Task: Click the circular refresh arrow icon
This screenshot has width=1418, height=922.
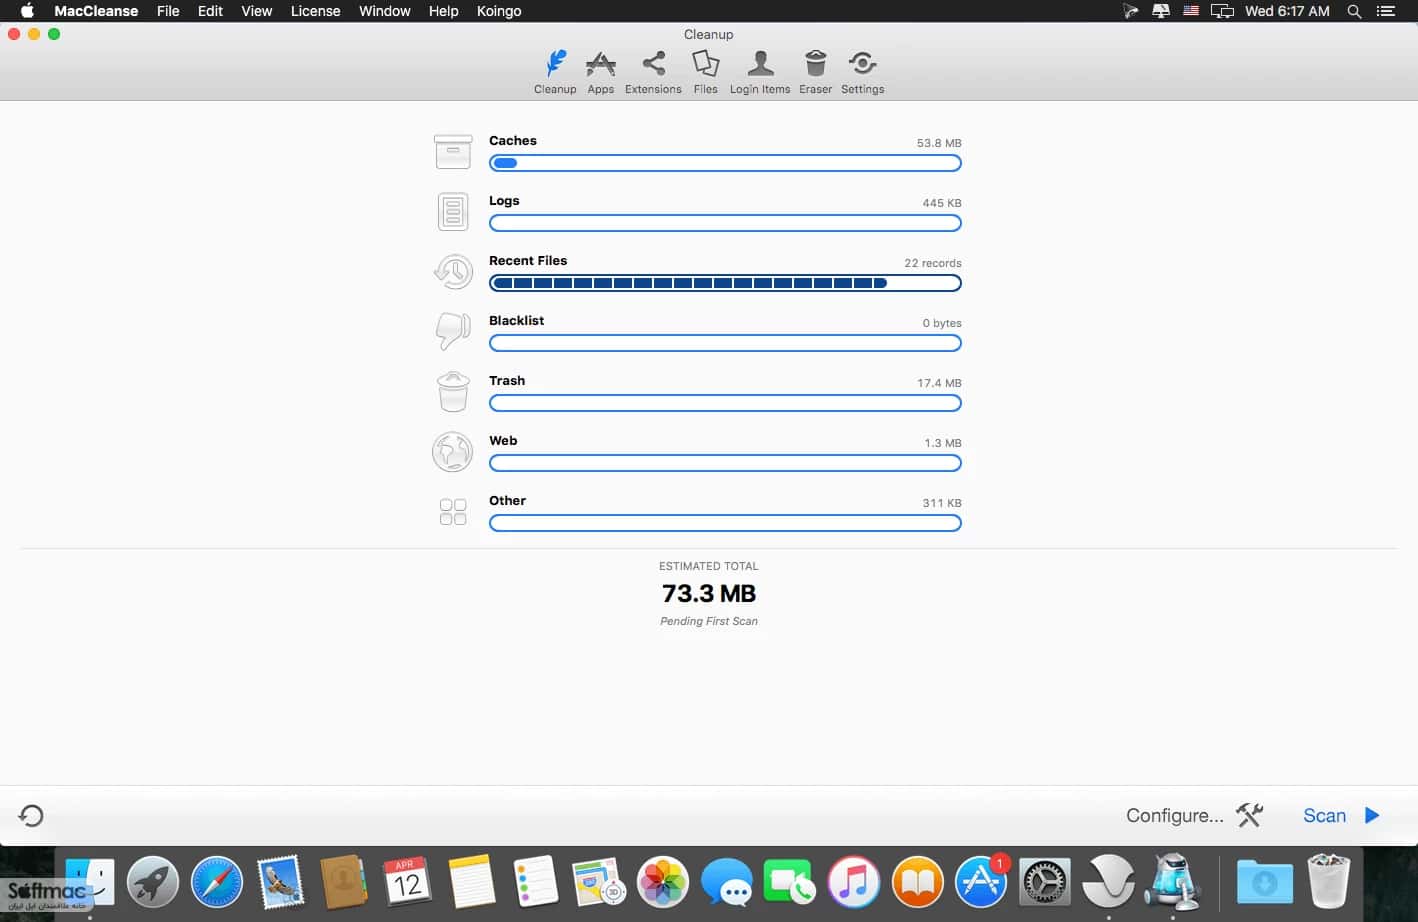Action: [31, 816]
